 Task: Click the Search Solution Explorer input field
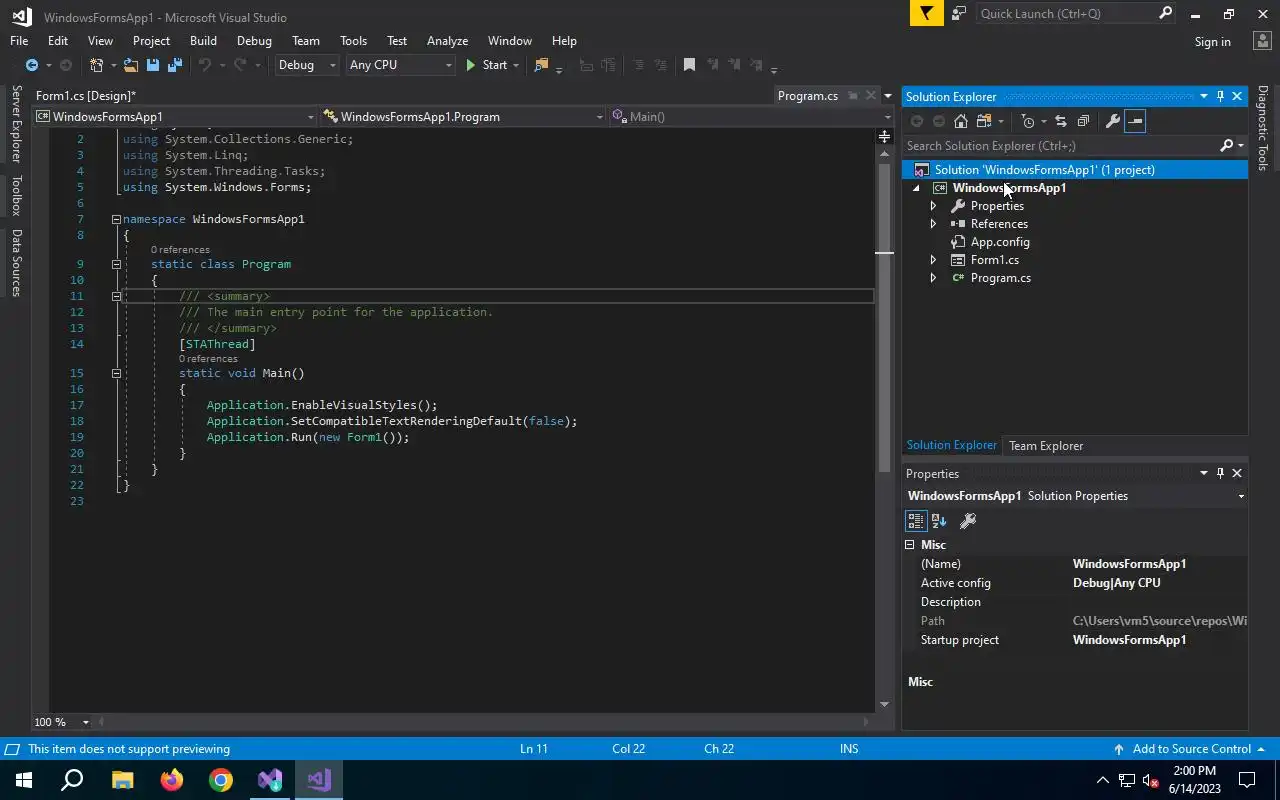1060,146
